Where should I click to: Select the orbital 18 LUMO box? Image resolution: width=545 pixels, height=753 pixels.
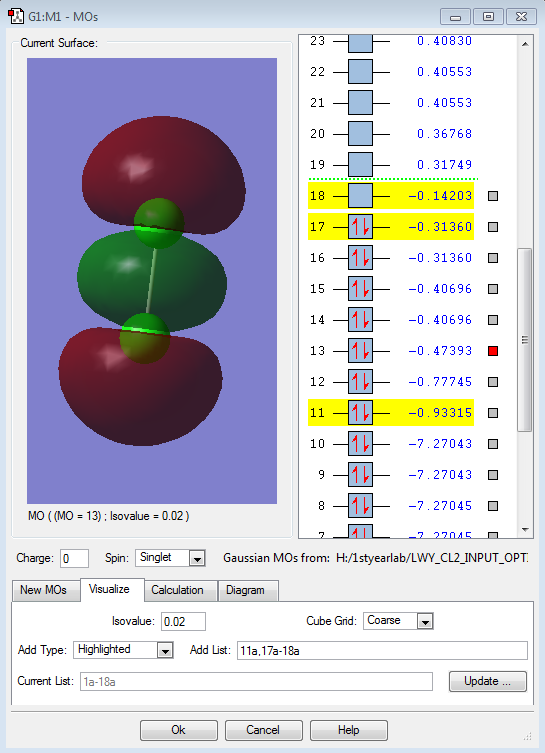point(360,196)
